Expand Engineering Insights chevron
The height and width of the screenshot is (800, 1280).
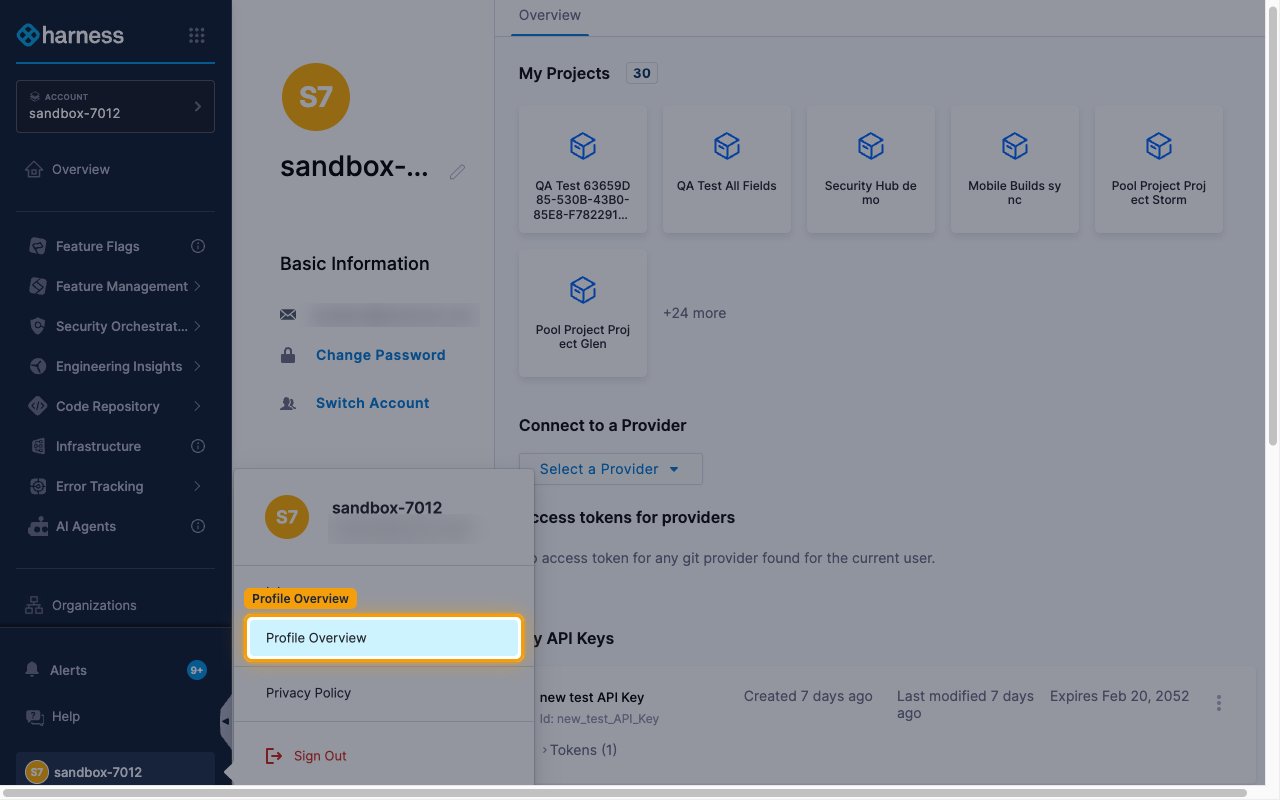coord(198,366)
